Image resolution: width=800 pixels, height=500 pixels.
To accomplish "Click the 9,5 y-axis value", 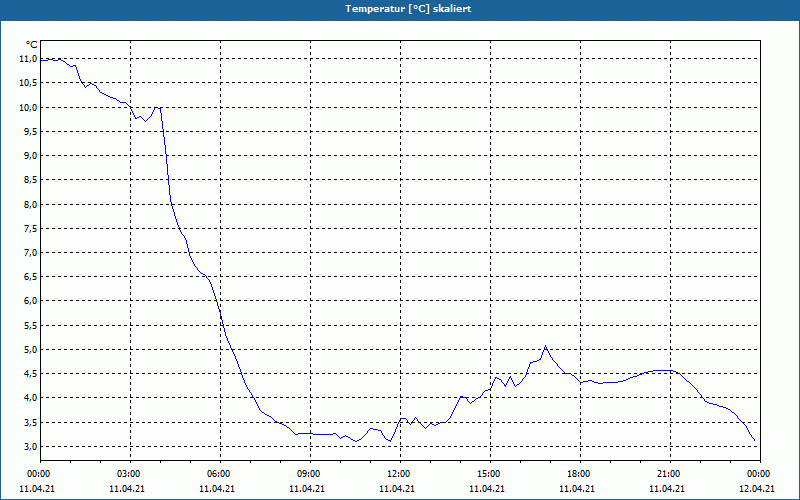I will coord(30,132).
